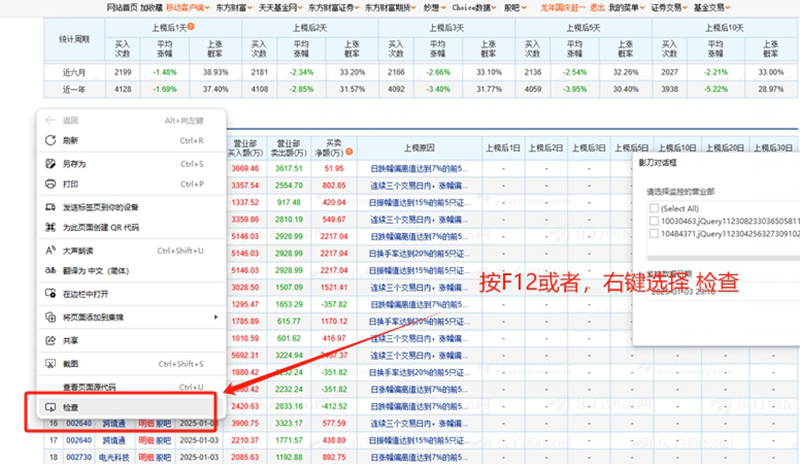This screenshot has height=464, width=800.
Task: Click the -412.52 net amount cell
Action: 334,406
